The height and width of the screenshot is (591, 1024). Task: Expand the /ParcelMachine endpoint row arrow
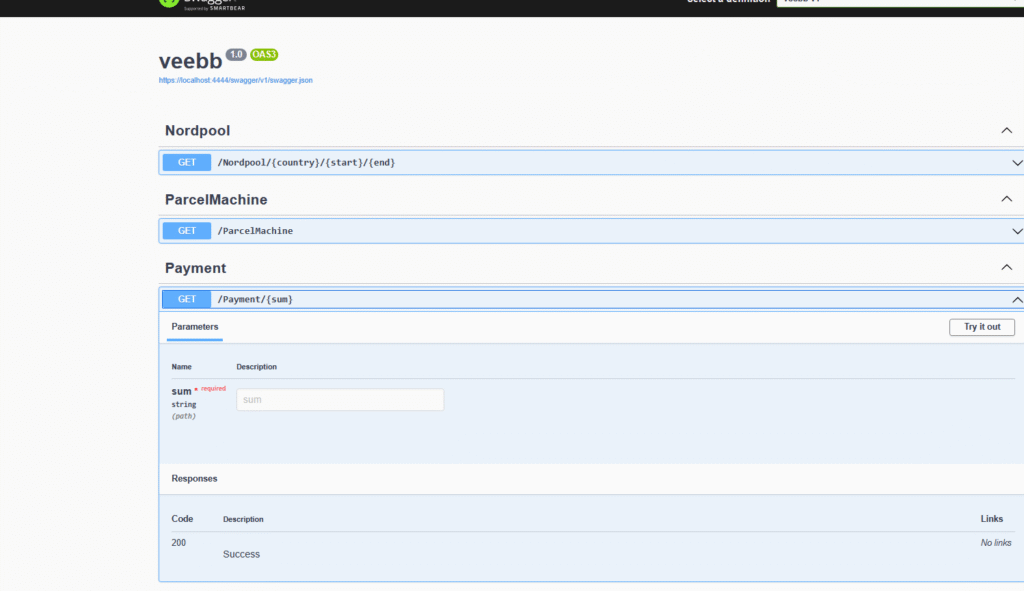[x=1017, y=231]
